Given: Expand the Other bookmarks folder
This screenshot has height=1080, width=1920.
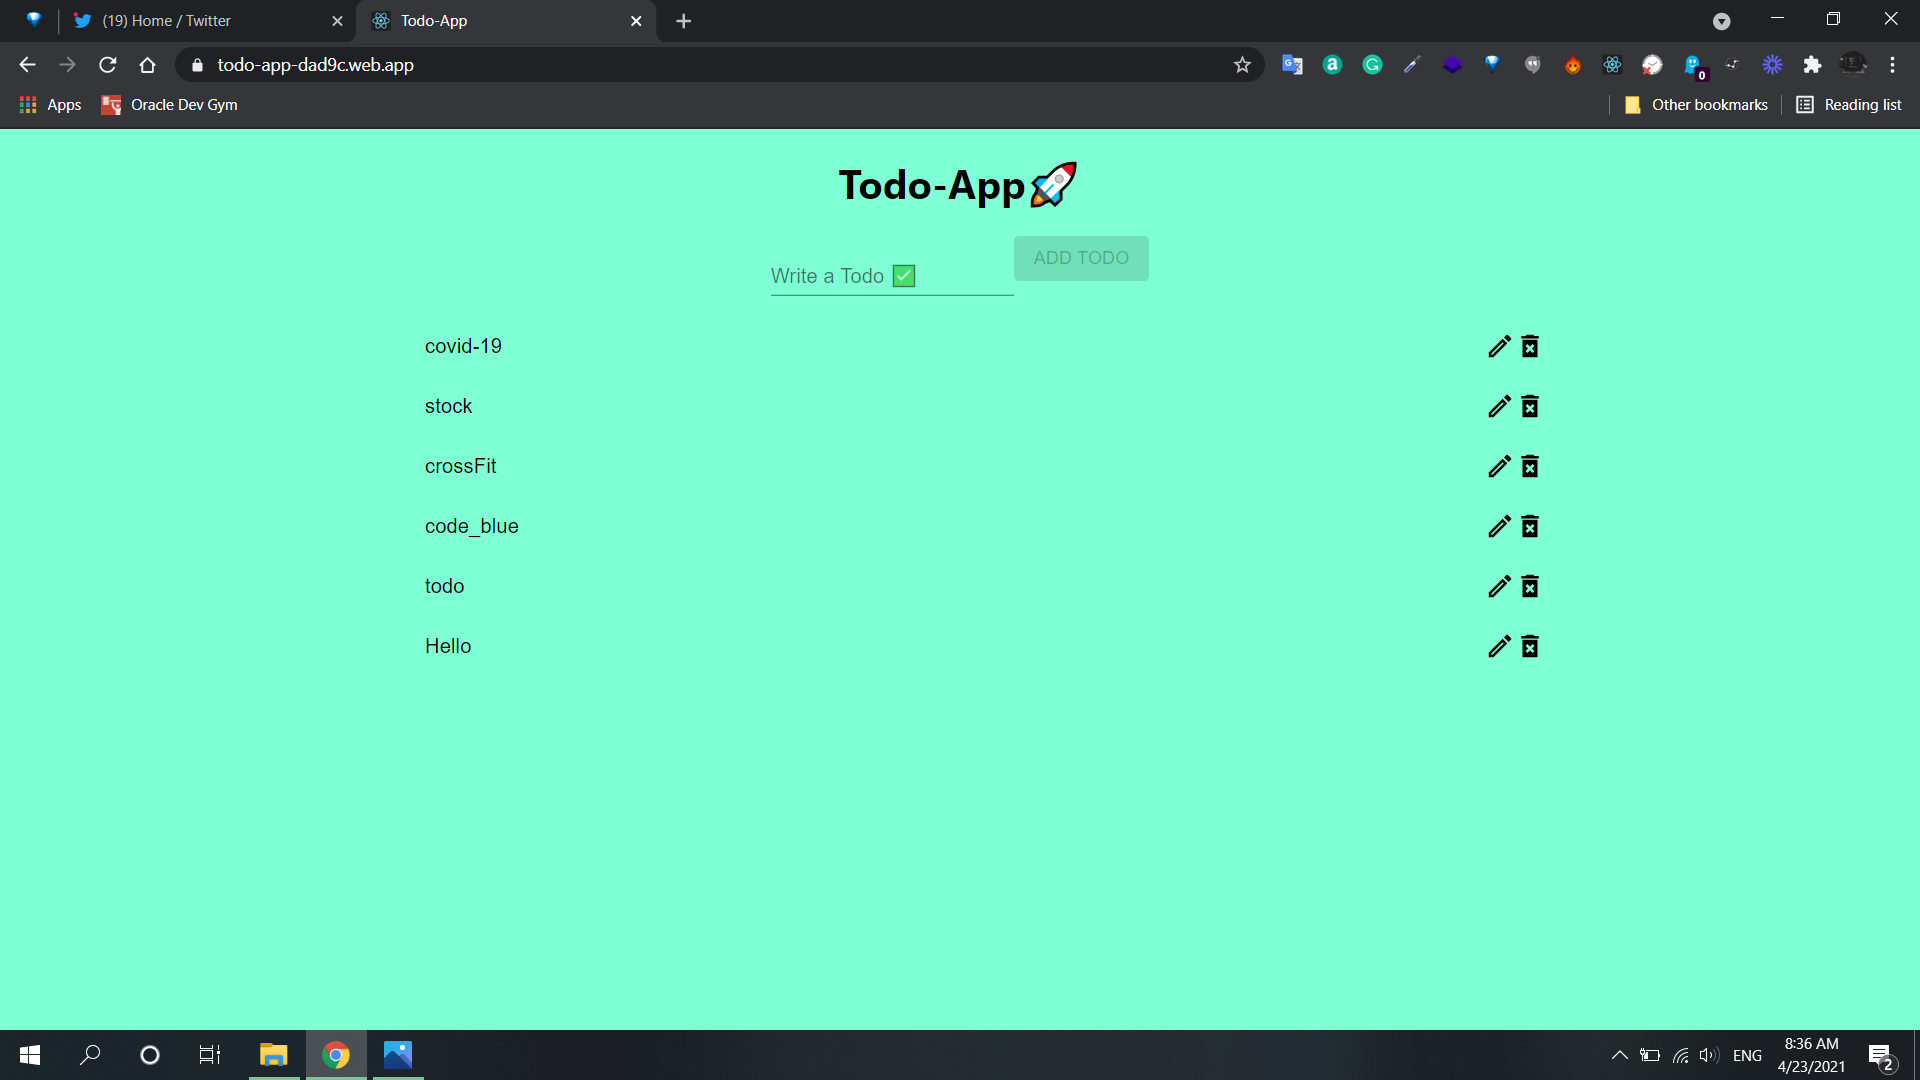Looking at the screenshot, I should click(1696, 105).
